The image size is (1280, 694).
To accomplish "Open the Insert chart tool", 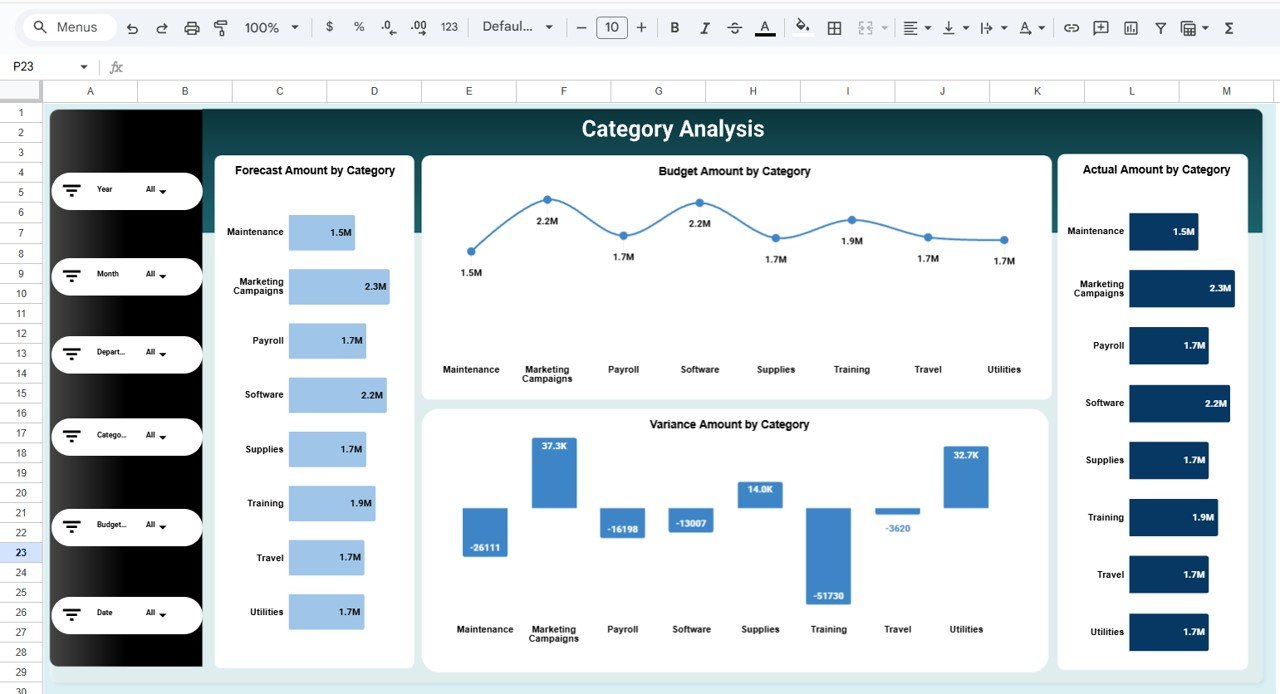I will pyautogui.click(x=1130, y=27).
